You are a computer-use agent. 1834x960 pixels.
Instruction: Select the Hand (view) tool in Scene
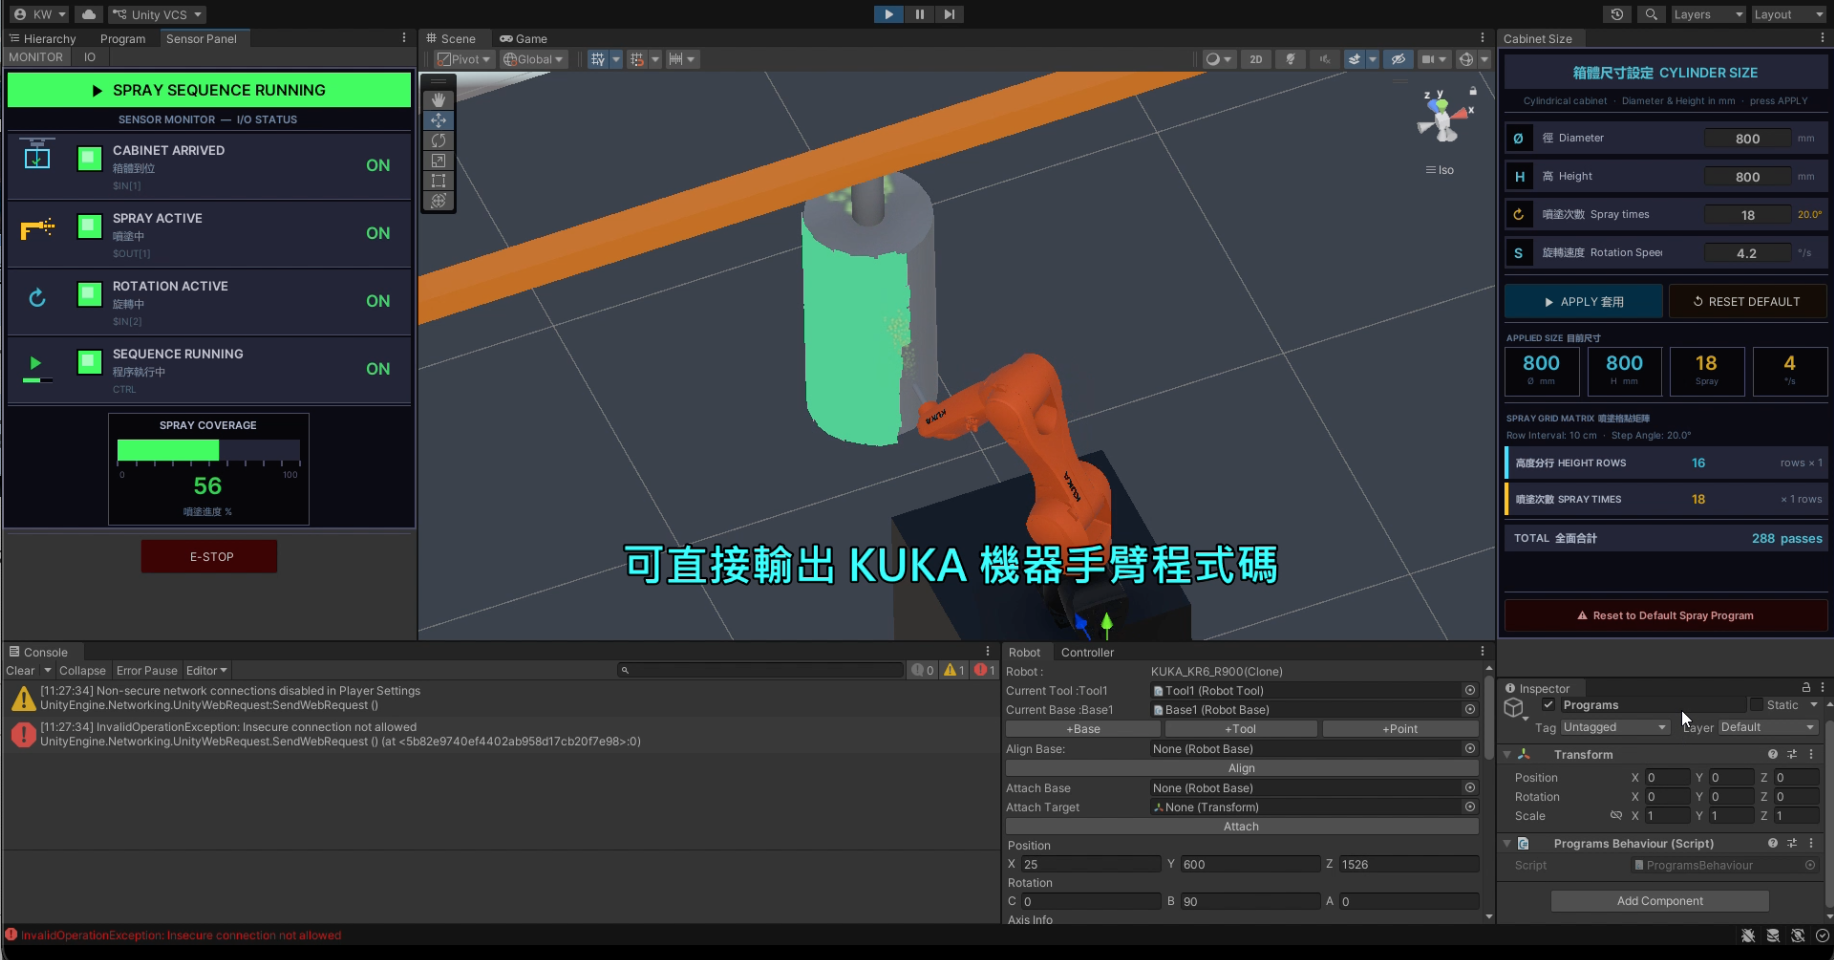(x=438, y=100)
